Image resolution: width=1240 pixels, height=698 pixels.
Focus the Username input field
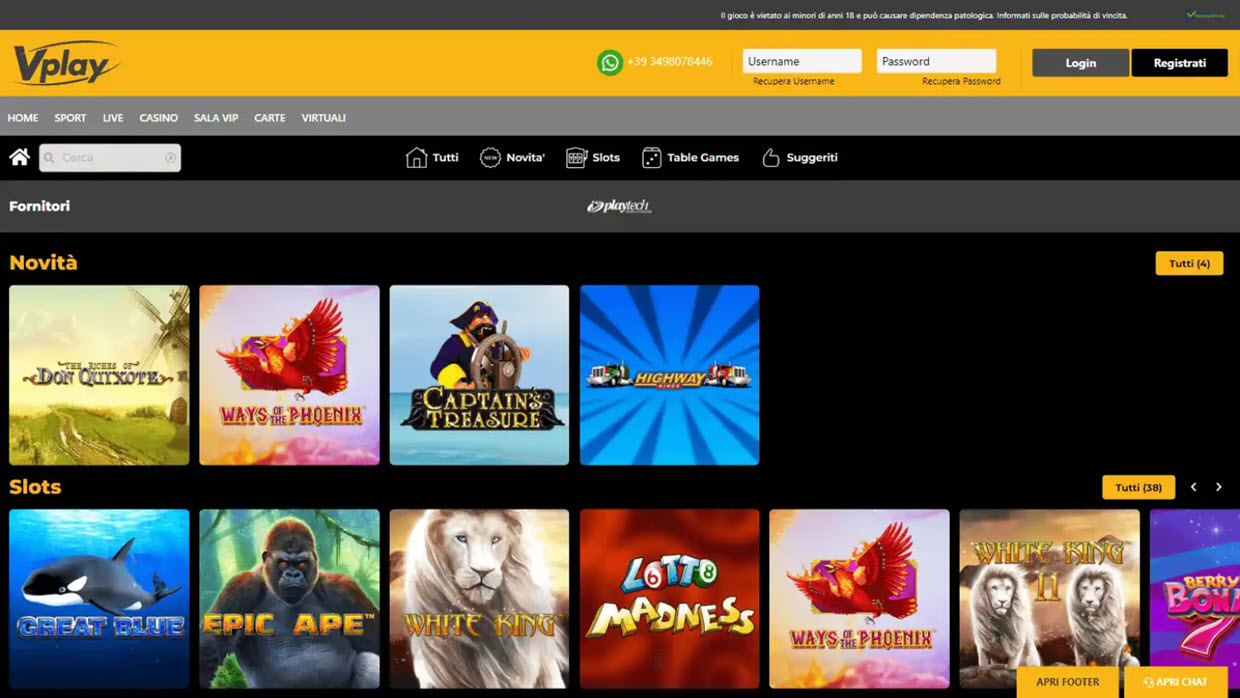point(802,61)
